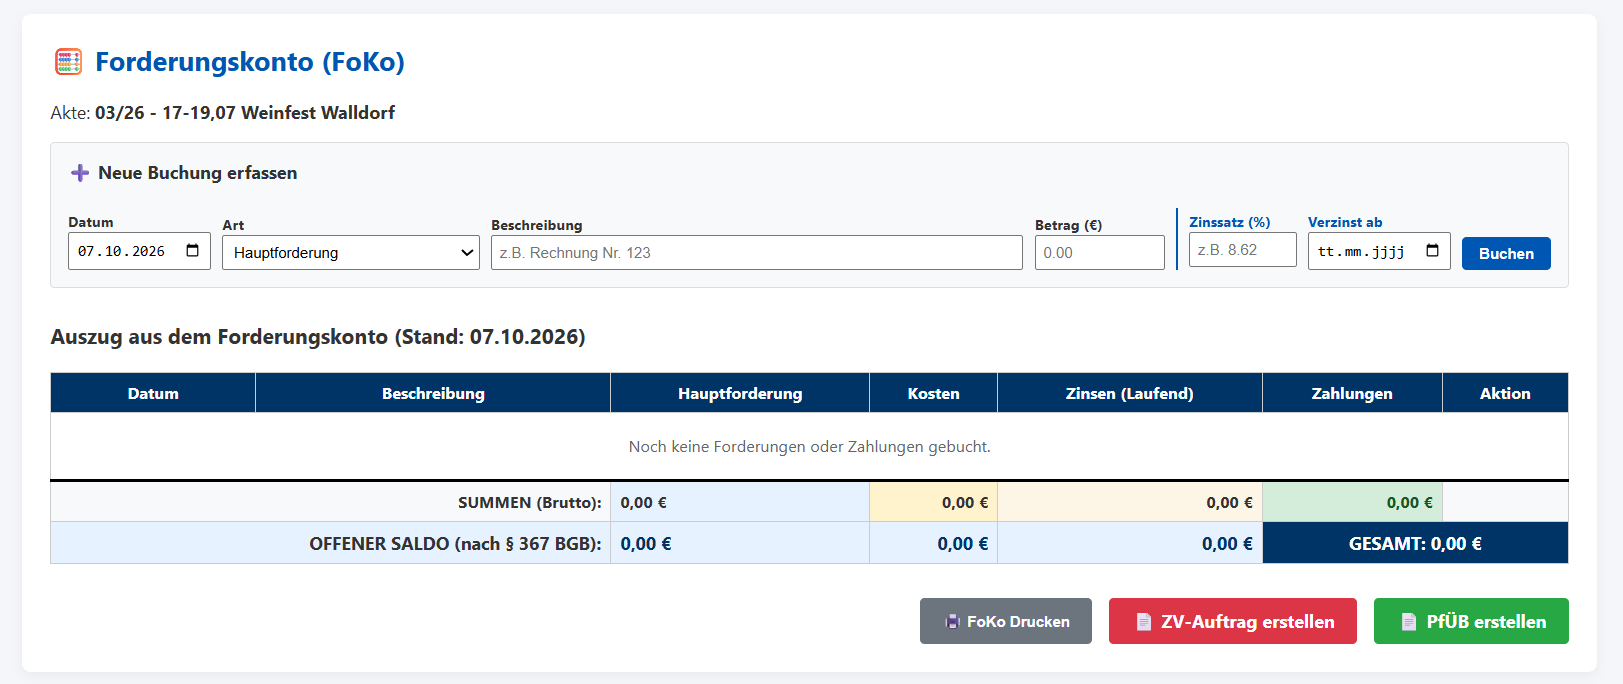
Task: Click the abacus icon beside Forderungskonto title
Action: [x=68, y=62]
